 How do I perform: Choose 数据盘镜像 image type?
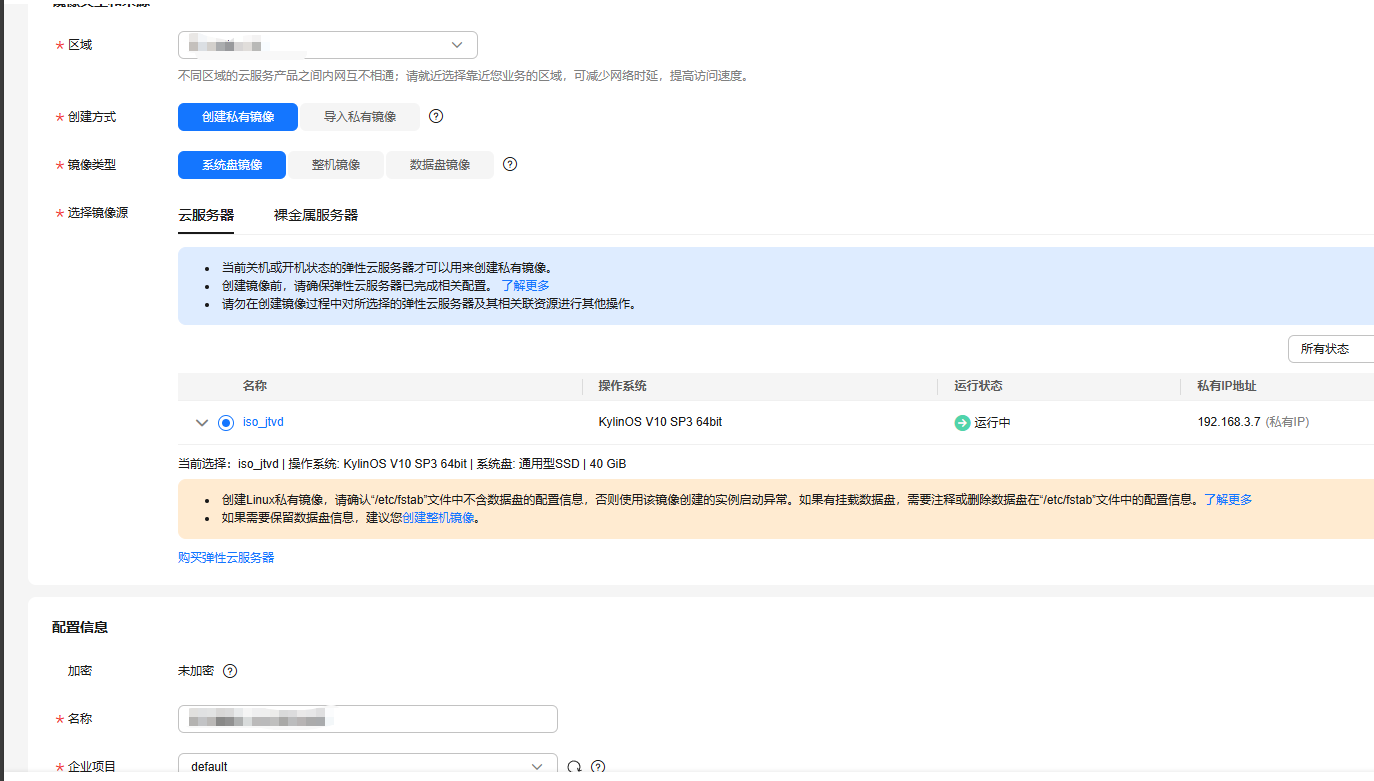[440, 165]
